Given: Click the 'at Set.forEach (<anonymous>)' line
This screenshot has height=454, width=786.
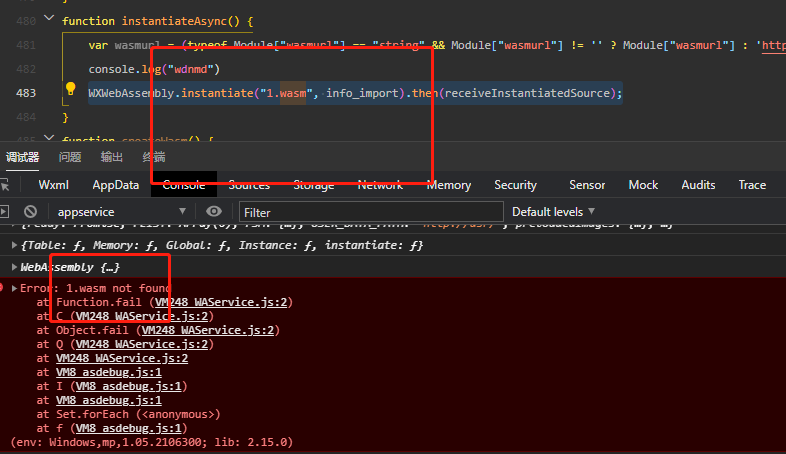Looking at the screenshot, I should tap(128, 414).
